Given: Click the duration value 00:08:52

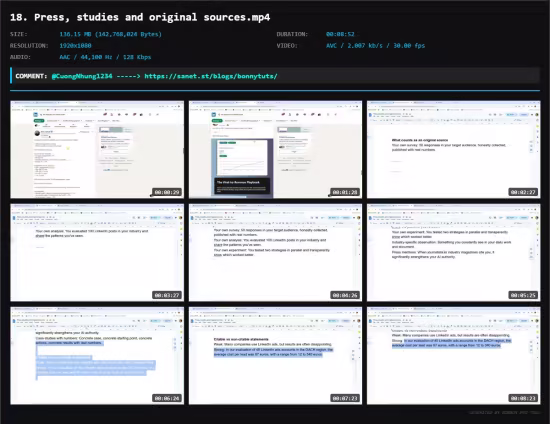Looking at the screenshot, I should tap(340, 34).
